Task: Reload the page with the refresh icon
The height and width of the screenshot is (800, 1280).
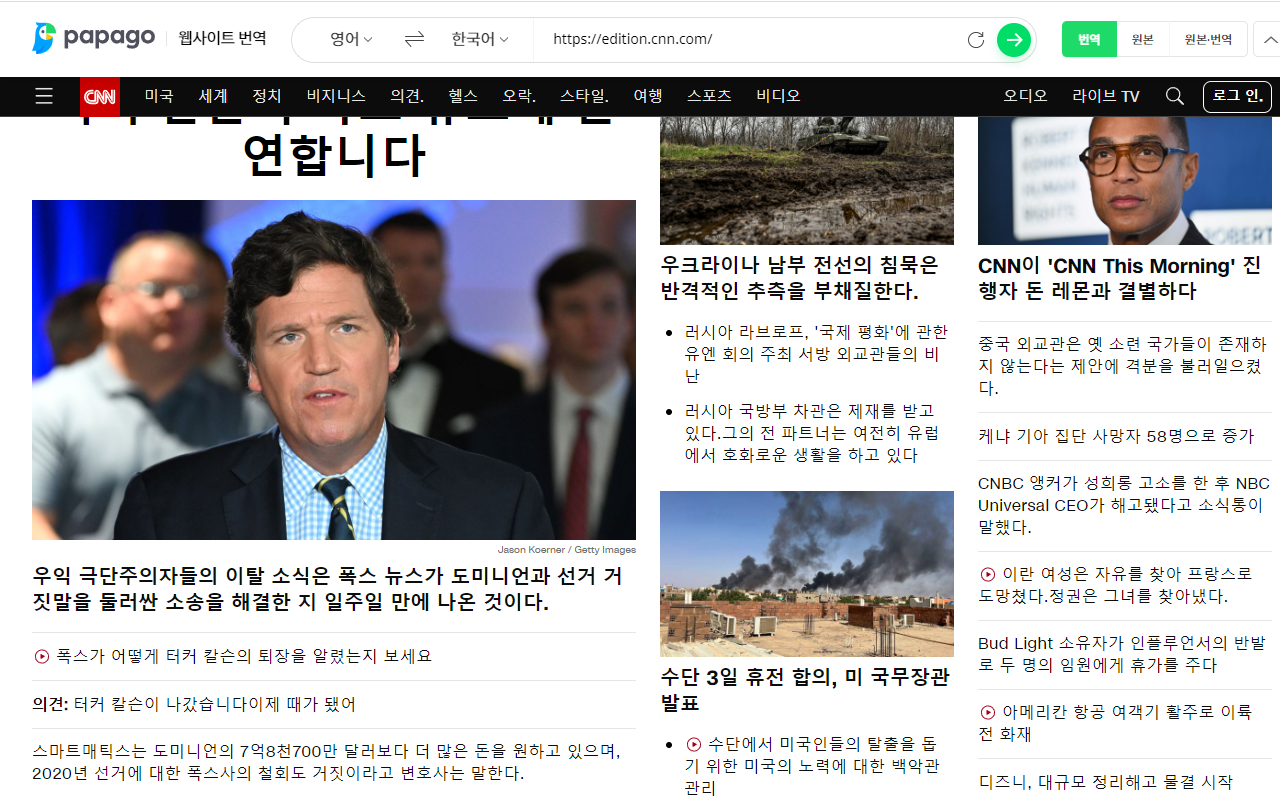Action: point(974,39)
